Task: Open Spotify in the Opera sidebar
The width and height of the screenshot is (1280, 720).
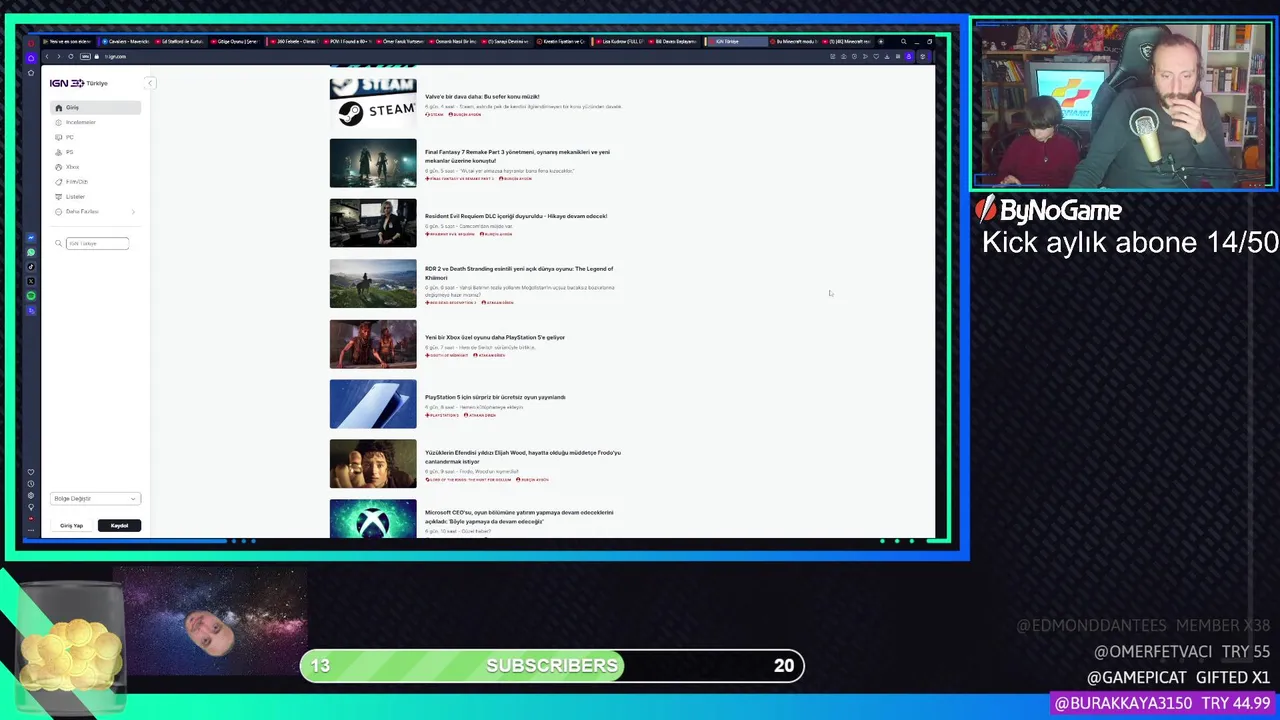Action: coord(31,296)
